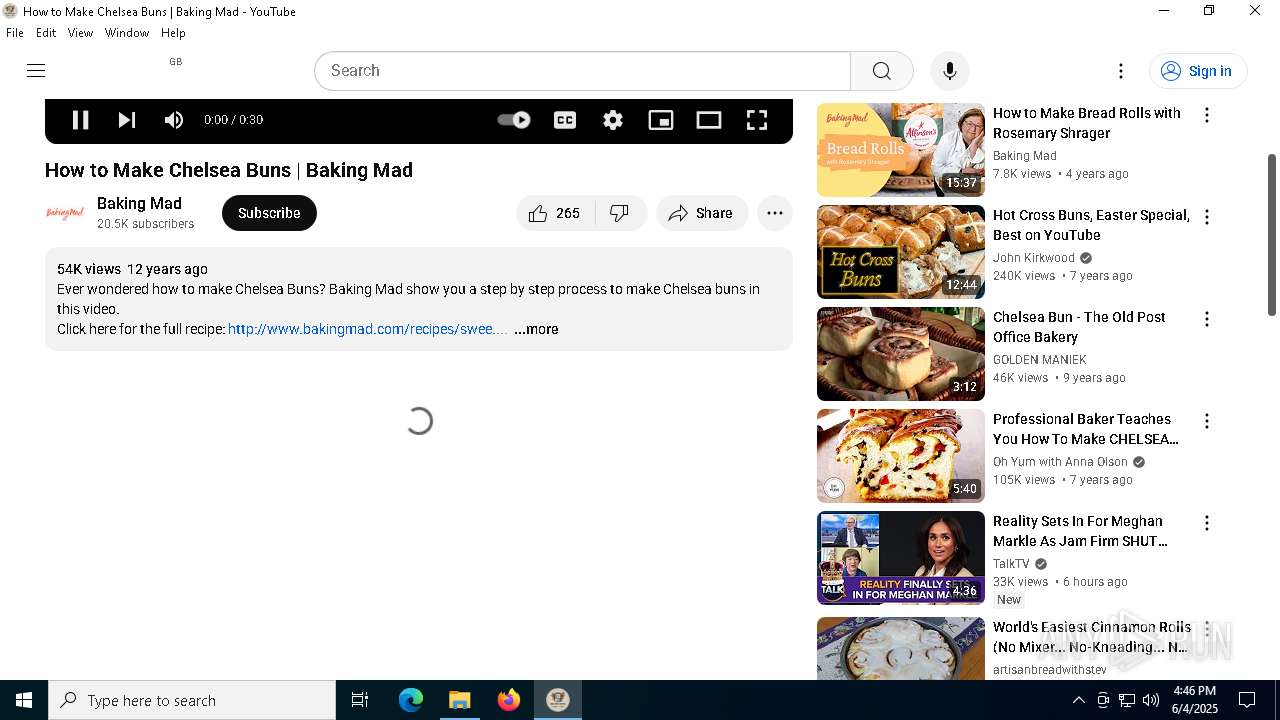Skip to next video with Next icon
Screen dimensions: 1280x720
tap(127, 120)
